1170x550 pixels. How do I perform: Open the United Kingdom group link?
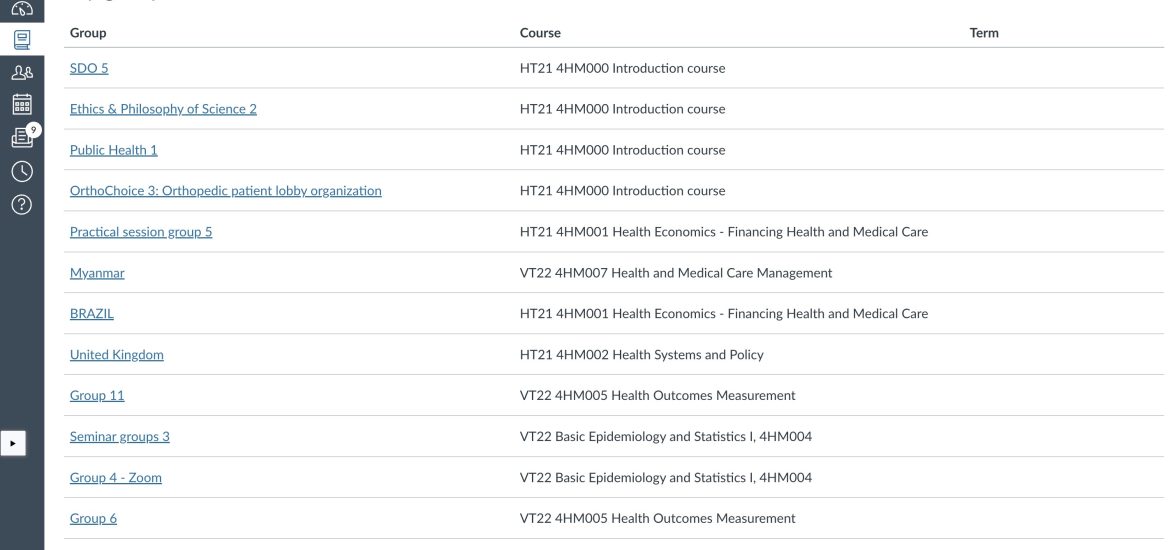[116, 354]
